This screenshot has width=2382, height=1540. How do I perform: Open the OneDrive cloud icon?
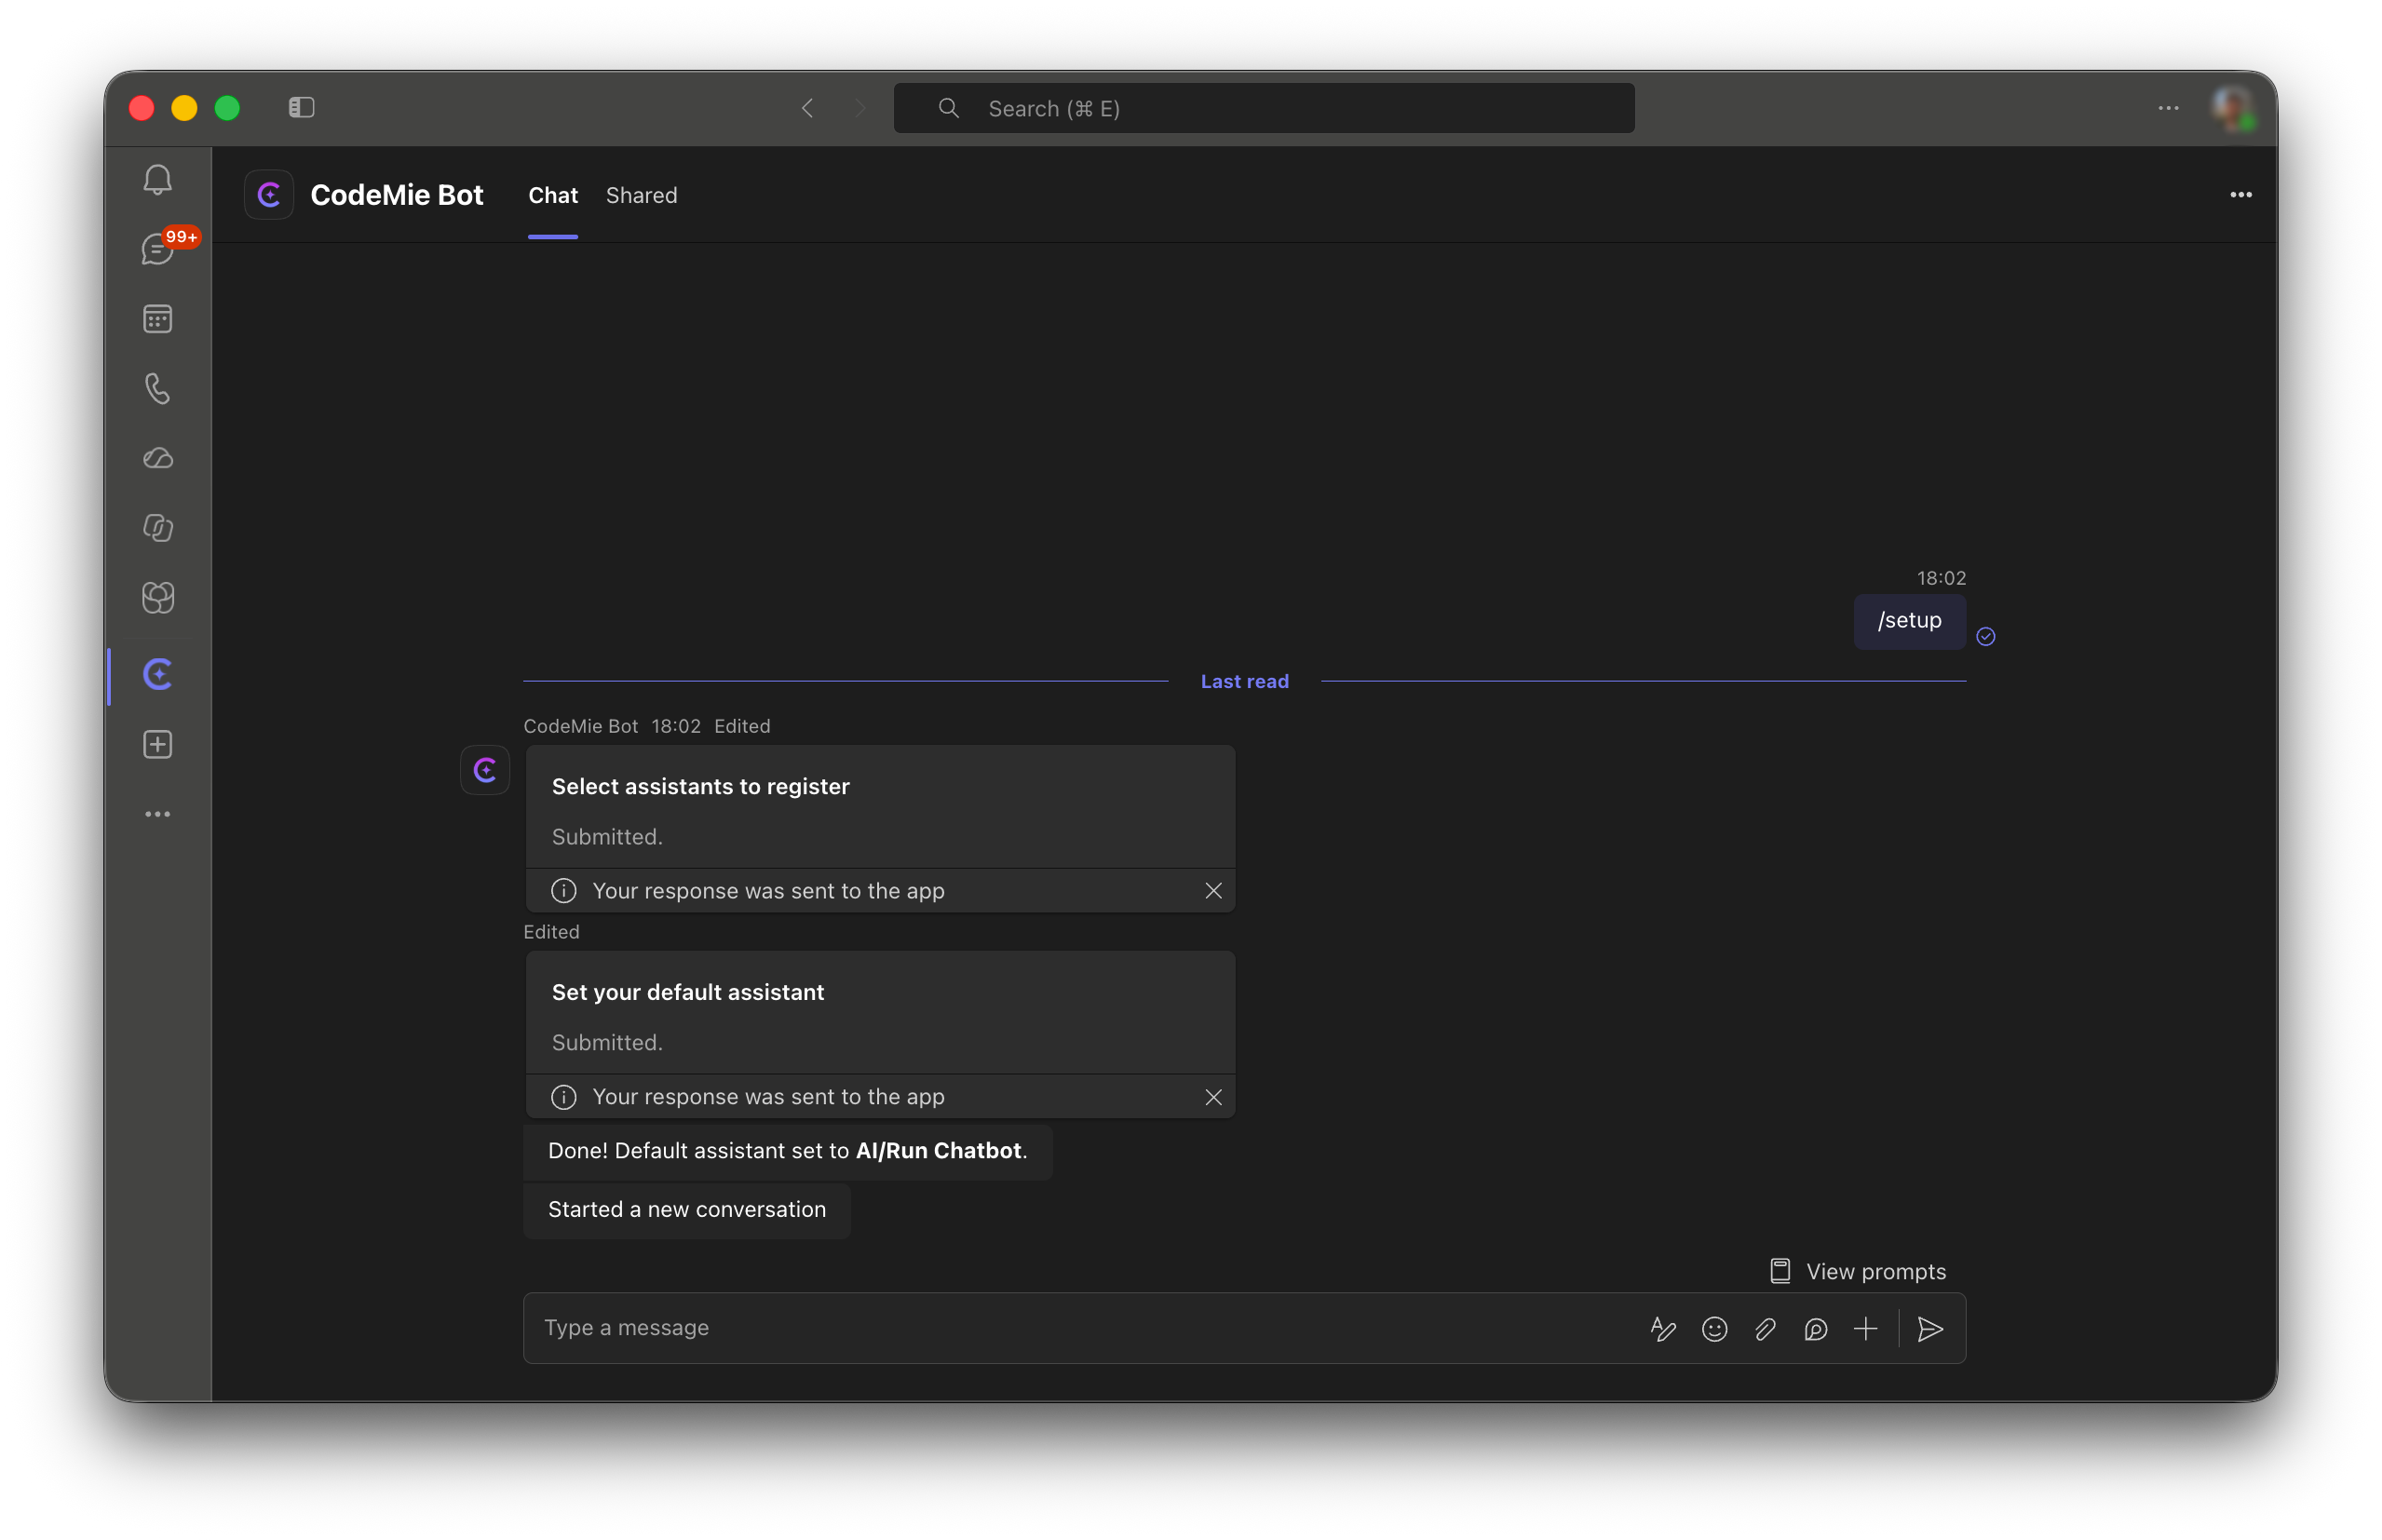pos(158,458)
